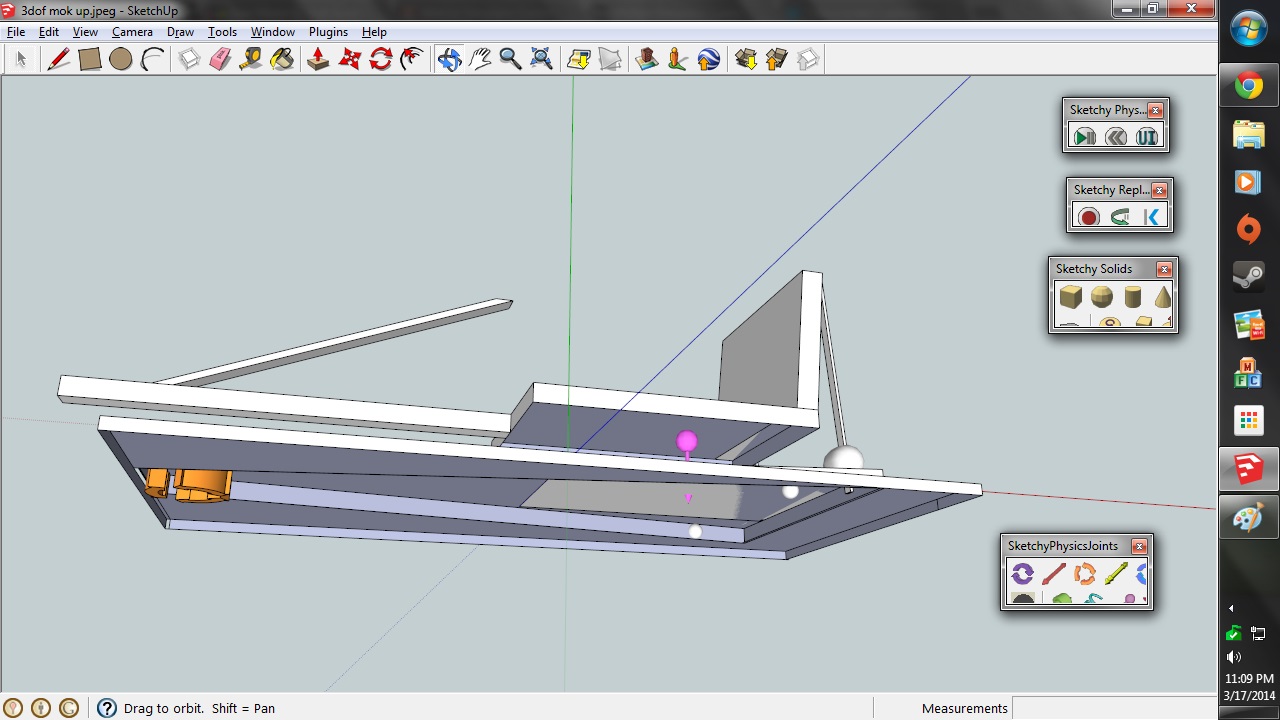Click the Make Component tool

[190, 60]
